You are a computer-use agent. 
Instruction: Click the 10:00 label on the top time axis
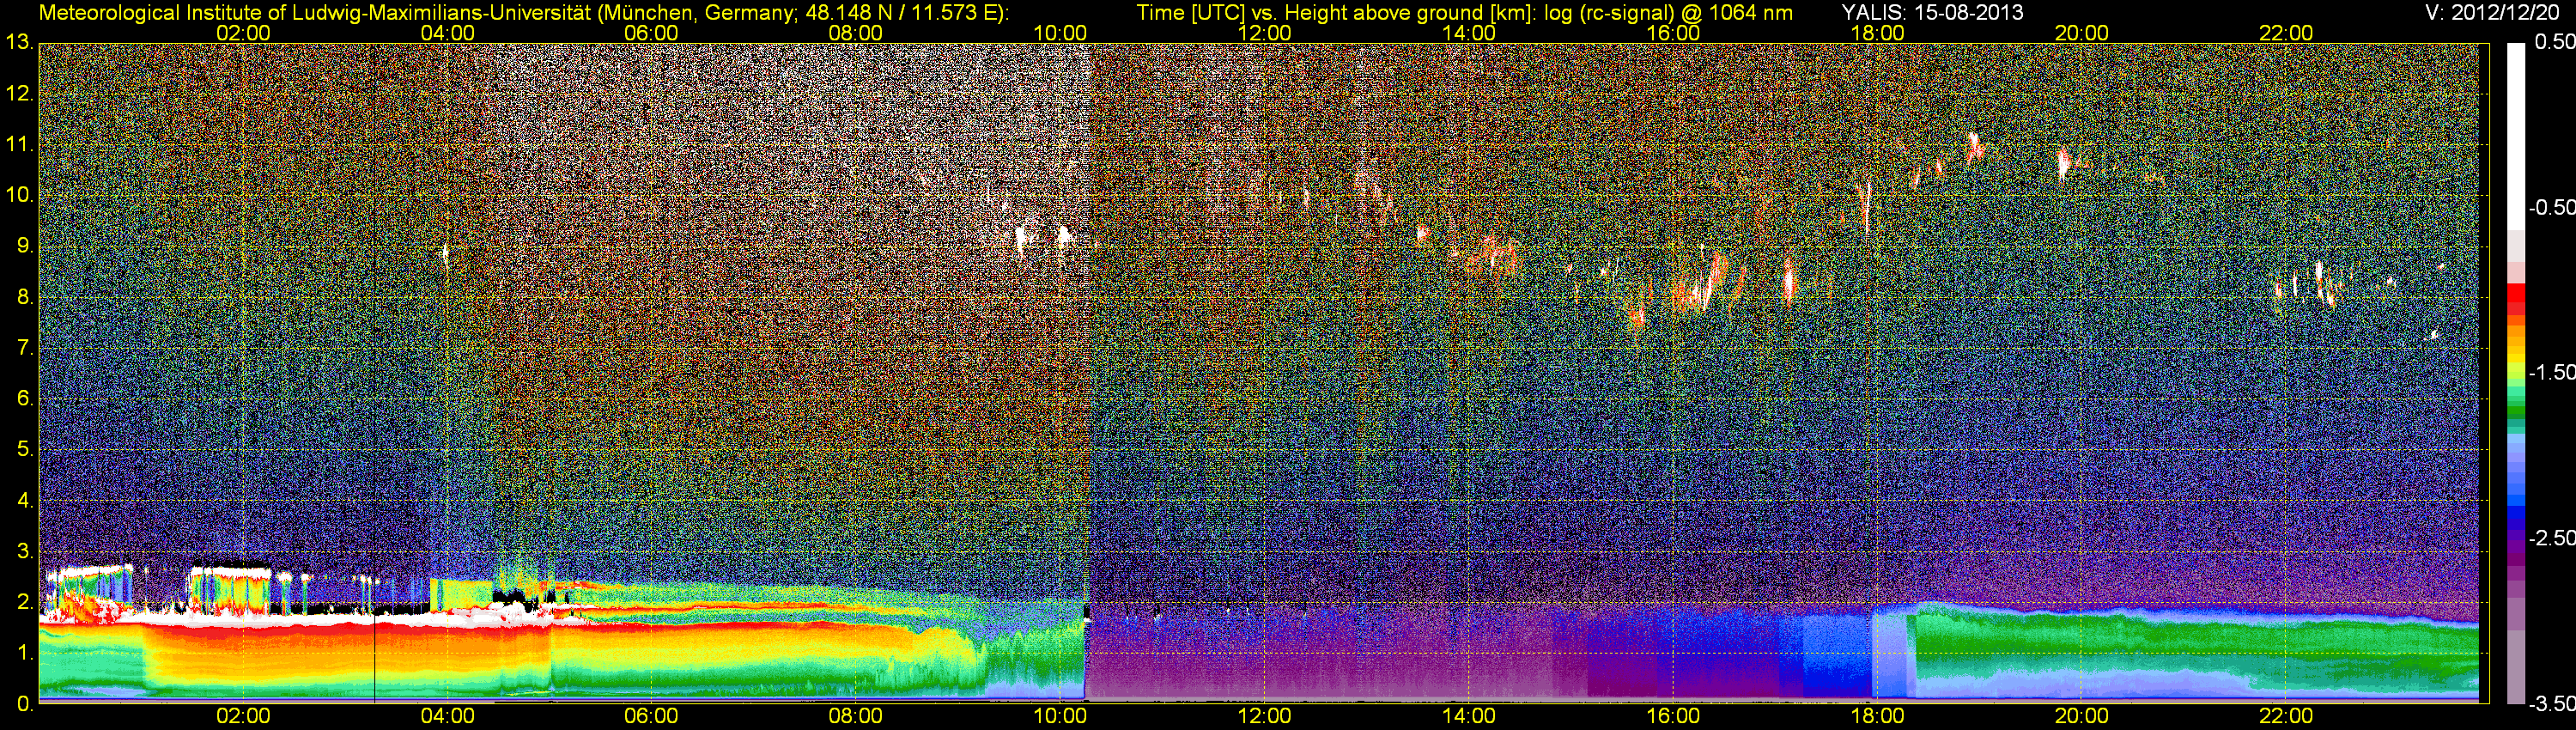point(1060,33)
